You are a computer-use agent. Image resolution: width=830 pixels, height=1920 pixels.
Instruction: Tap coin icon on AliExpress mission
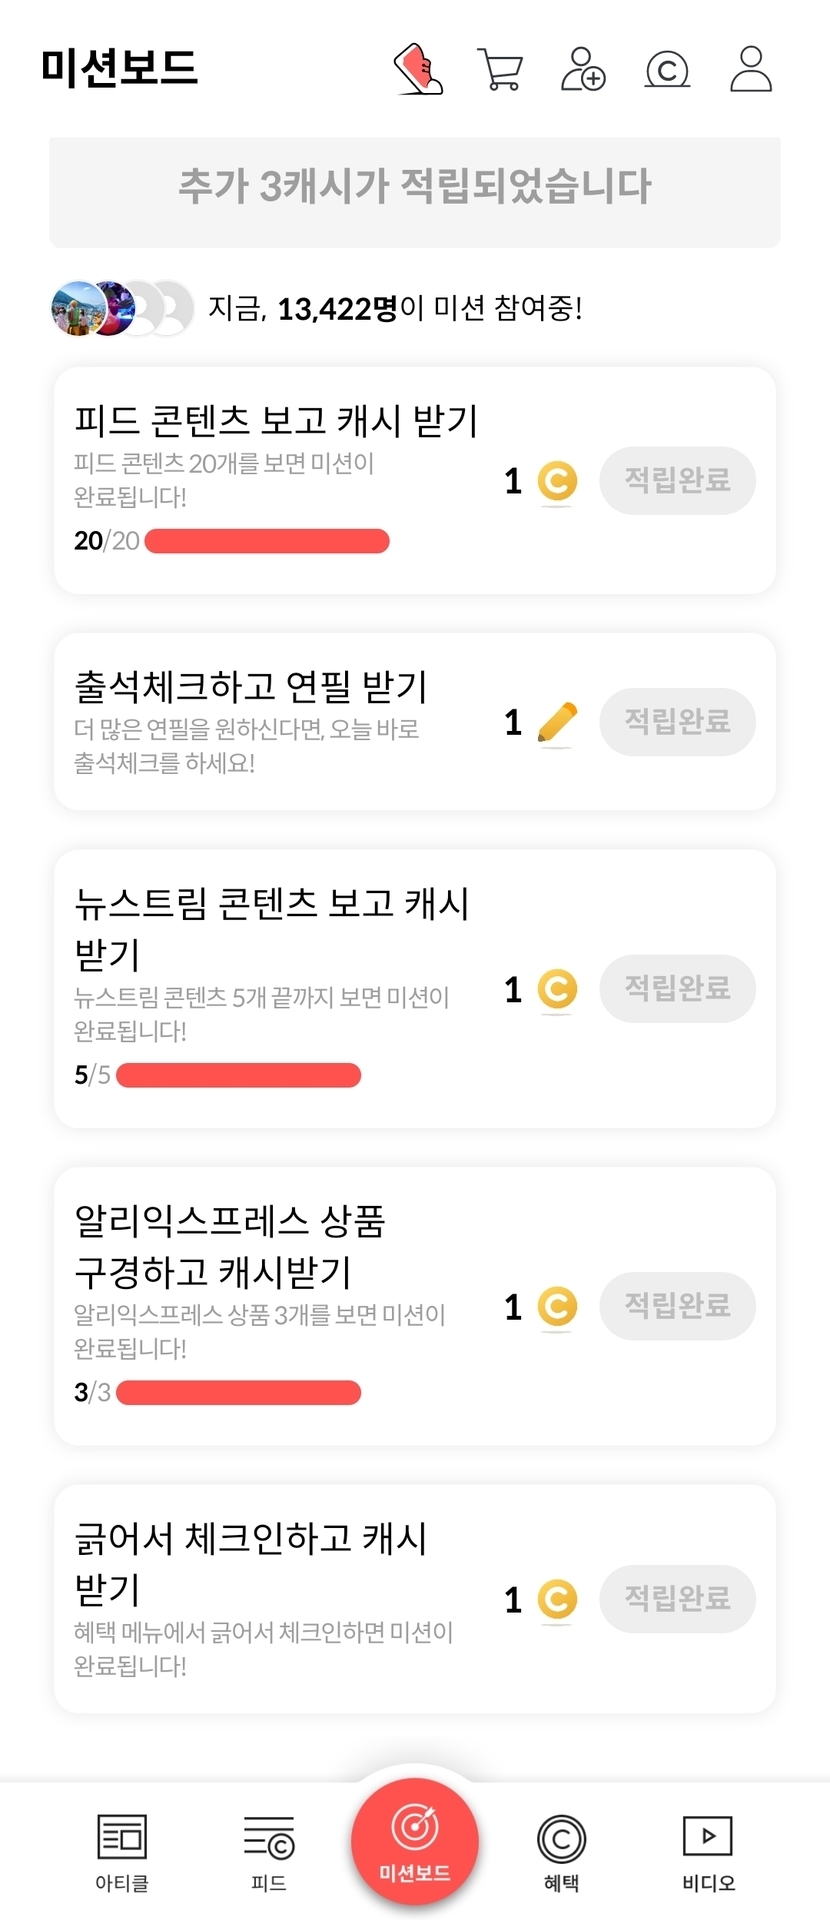(x=557, y=1306)
